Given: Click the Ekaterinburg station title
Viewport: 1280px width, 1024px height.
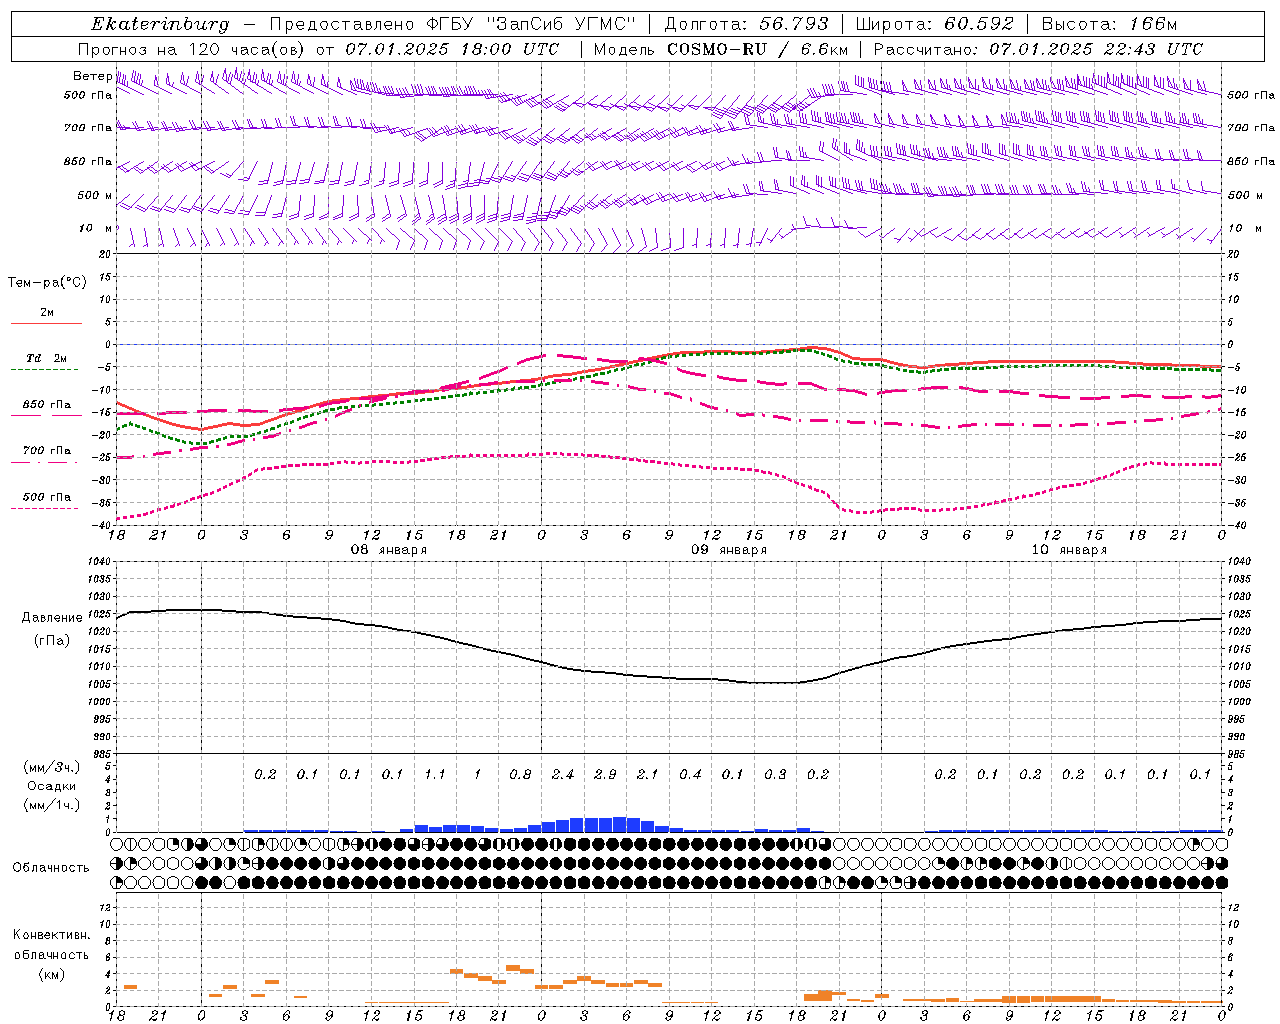Looking at the screenshot, I should (x=160, y=24).
